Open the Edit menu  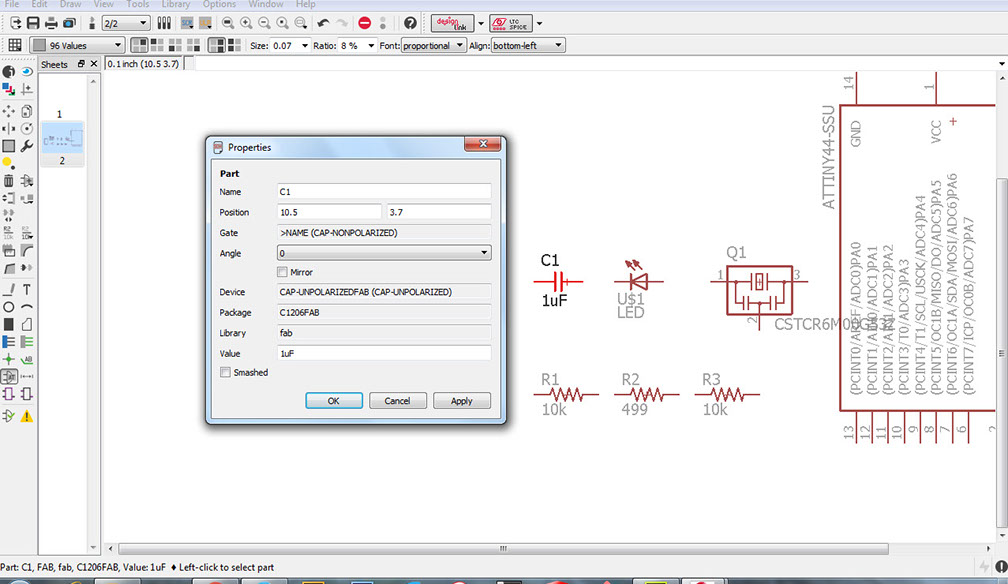tap(39, 4)
